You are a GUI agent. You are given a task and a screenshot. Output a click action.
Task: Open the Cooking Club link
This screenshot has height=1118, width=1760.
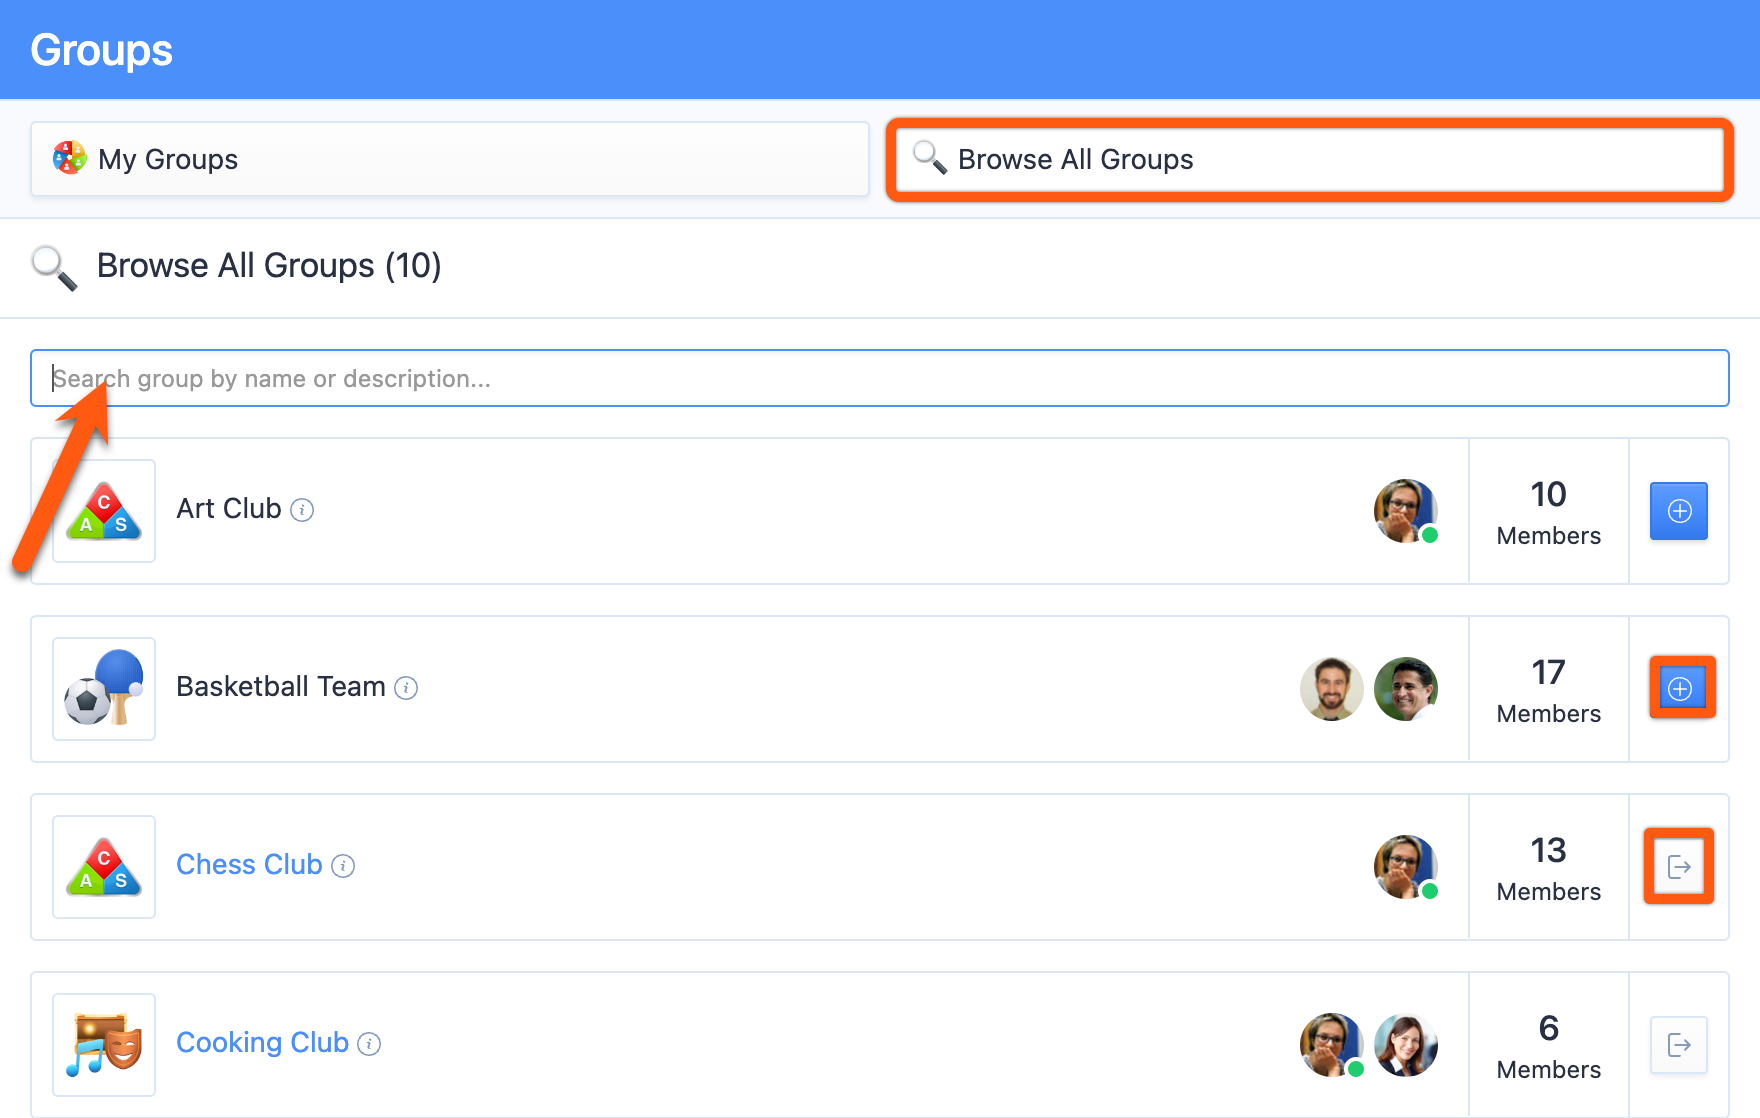(x=262, y=1043)
